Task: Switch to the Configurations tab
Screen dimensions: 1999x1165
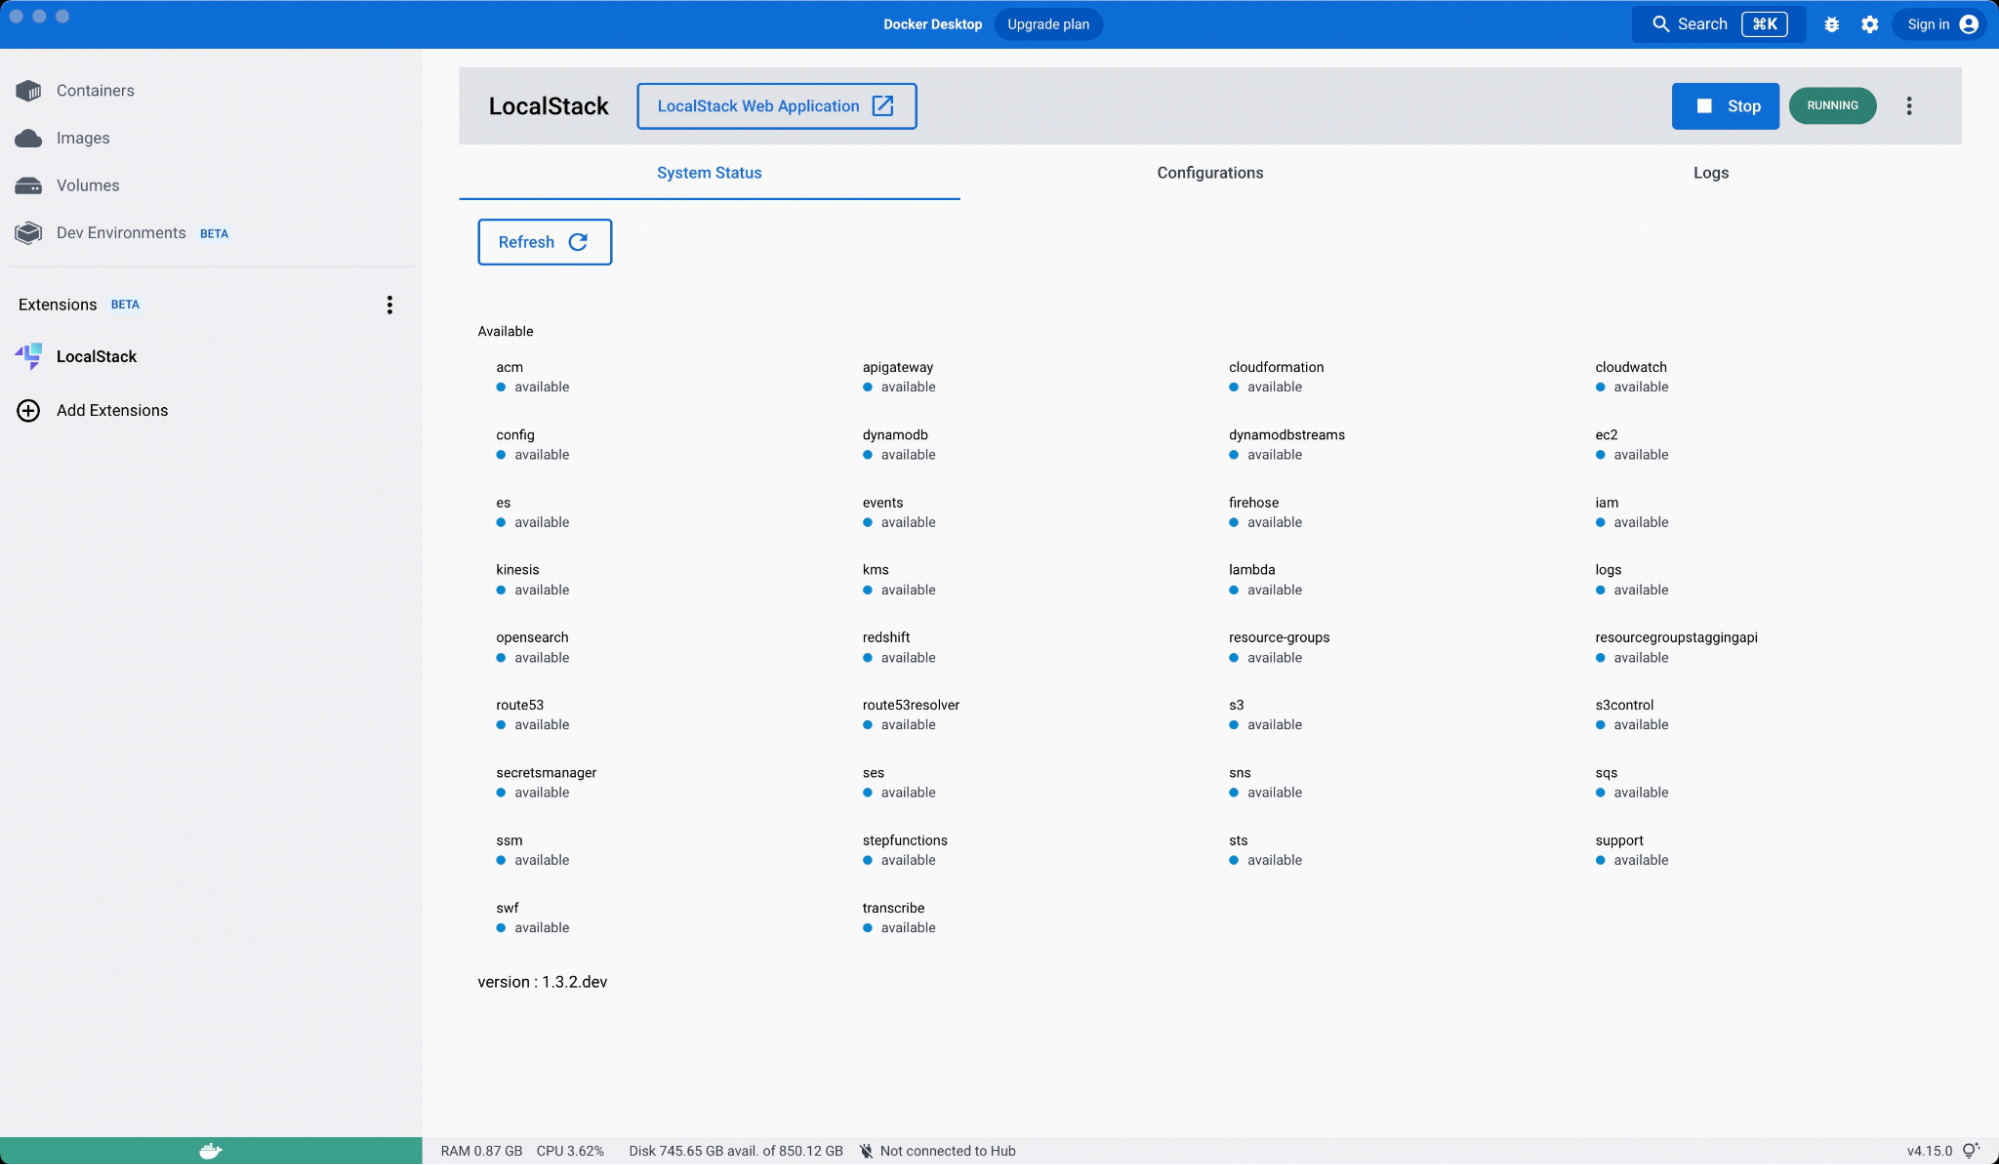Action: 1209,172
